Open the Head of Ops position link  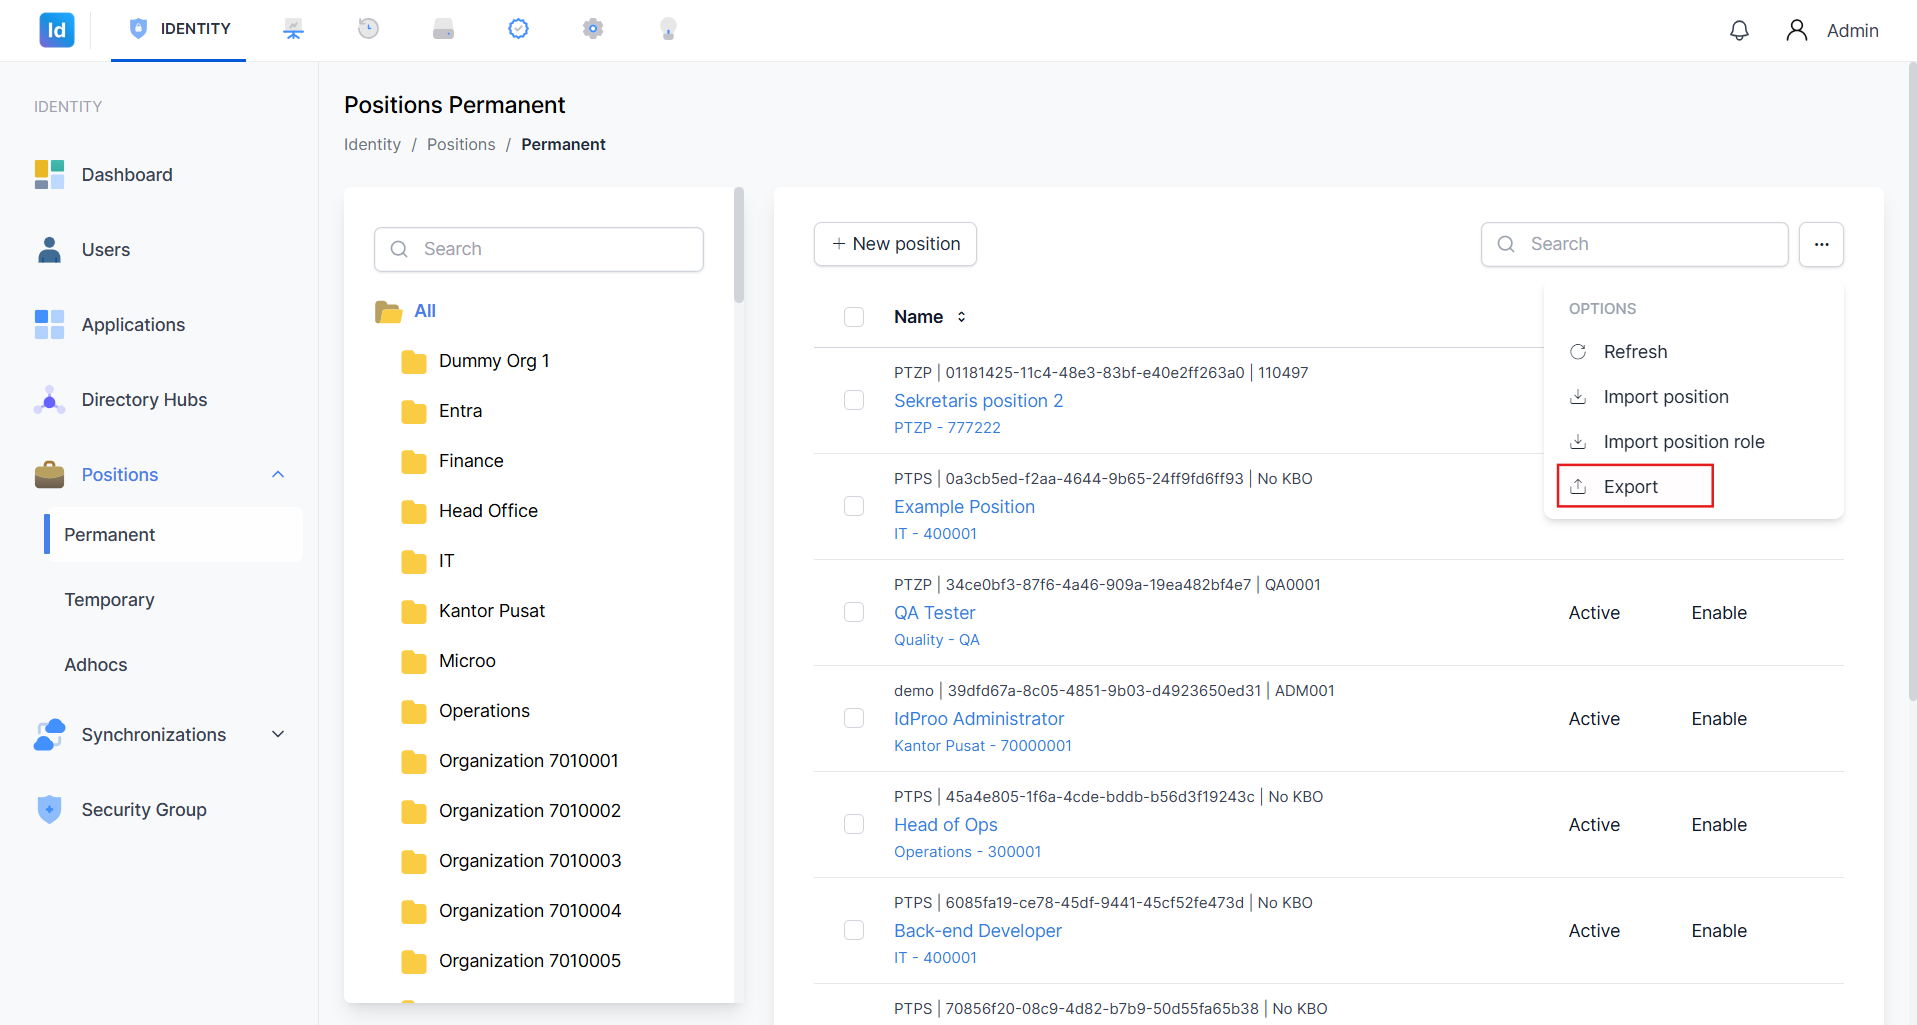point(945,825)
